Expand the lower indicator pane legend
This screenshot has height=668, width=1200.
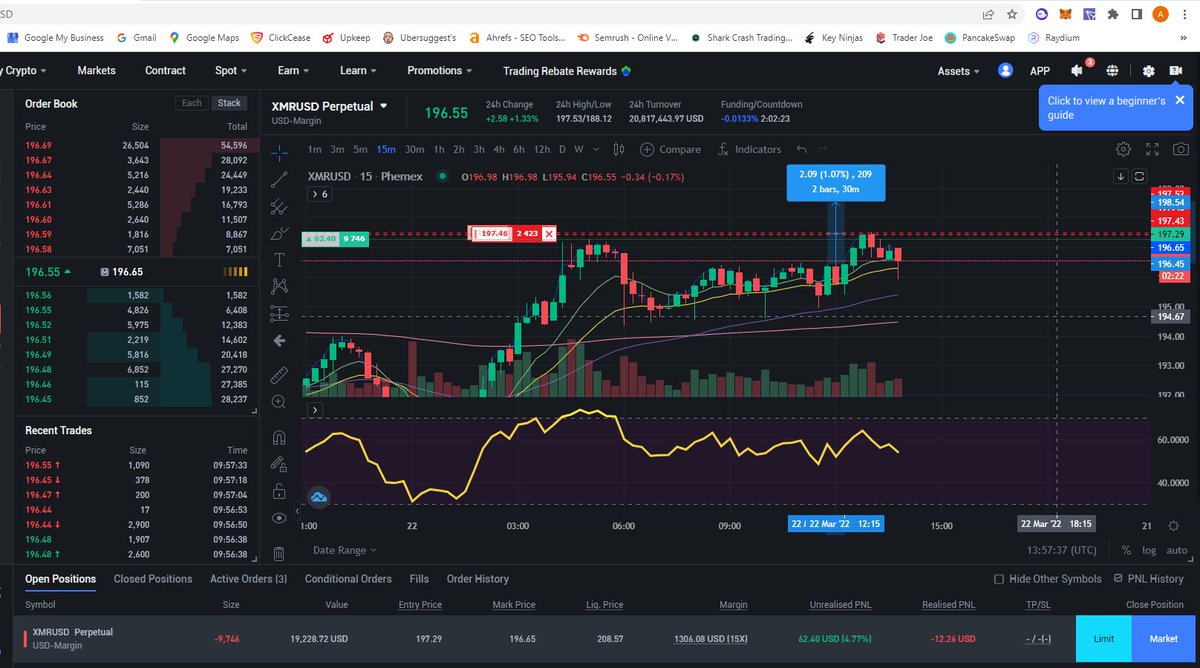pos(316,410)
